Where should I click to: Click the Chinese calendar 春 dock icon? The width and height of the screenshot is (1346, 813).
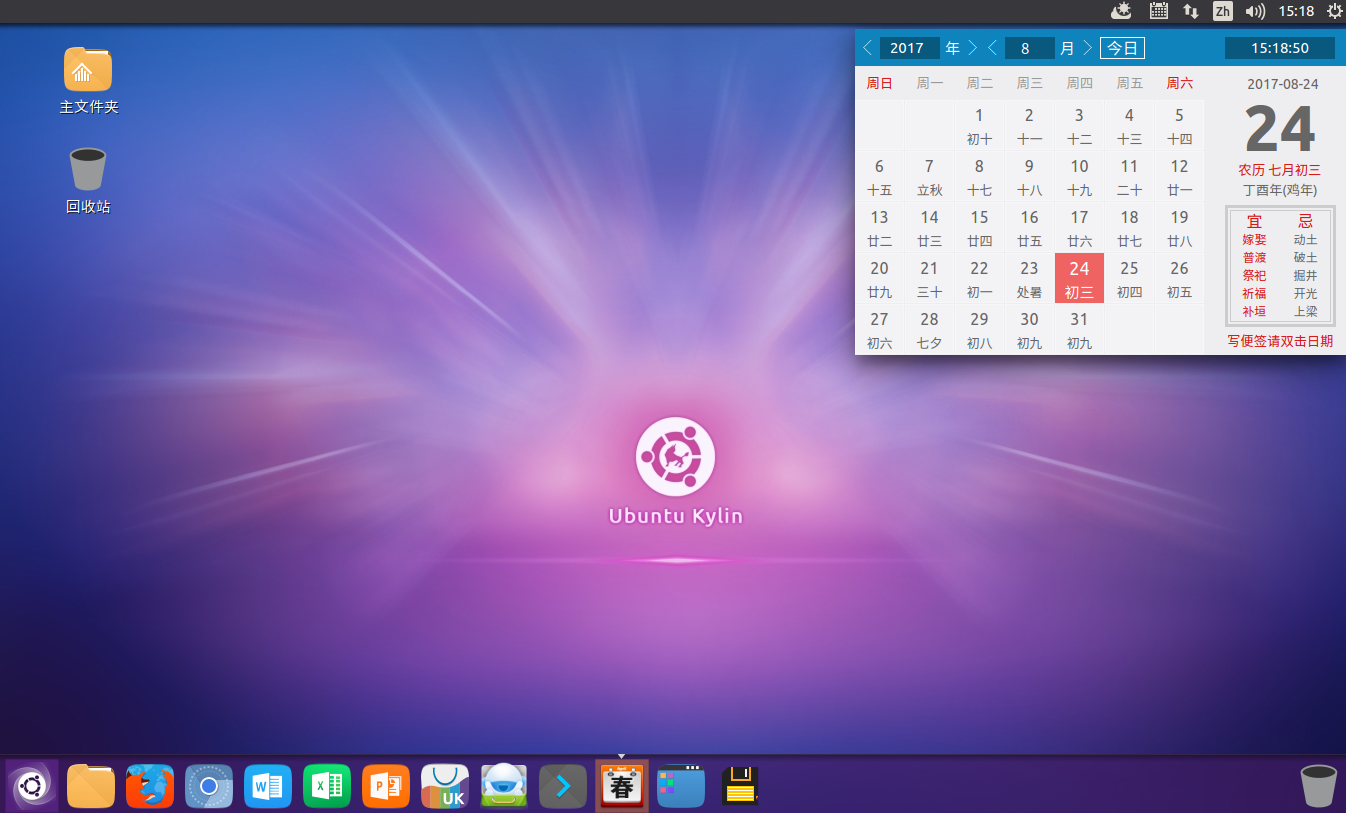(622, 786)
